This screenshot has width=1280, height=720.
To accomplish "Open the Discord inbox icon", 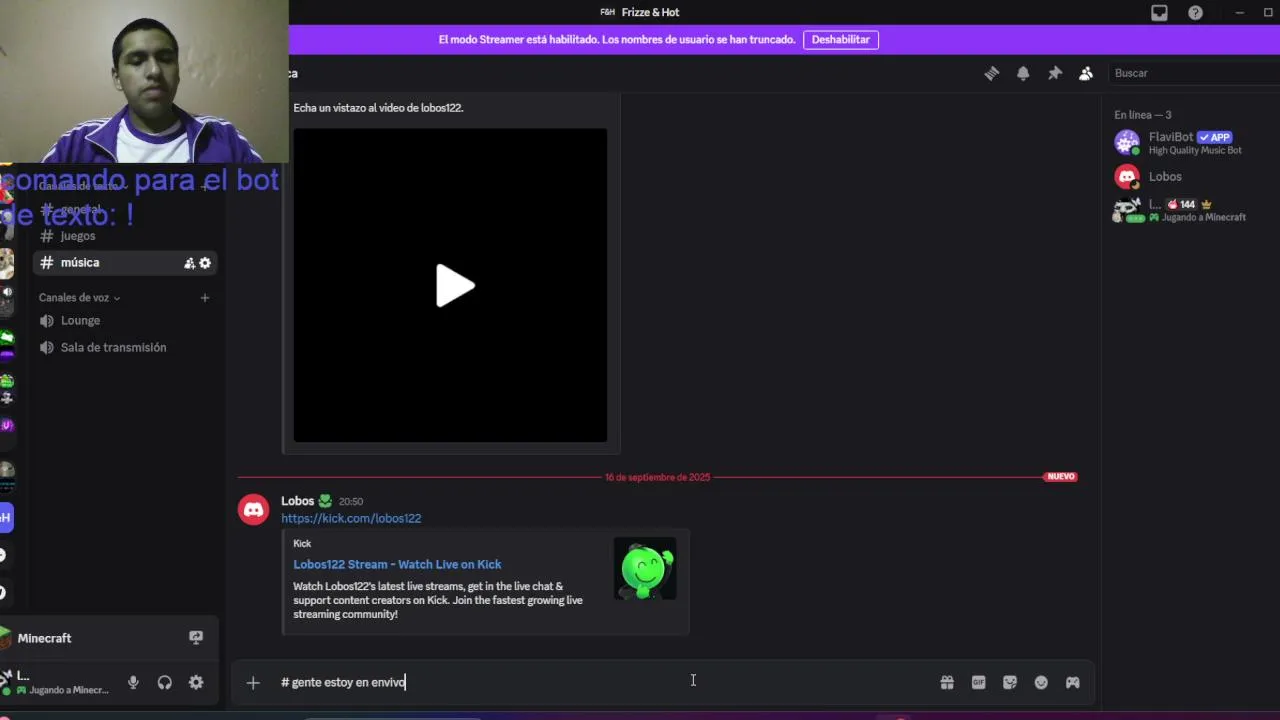I will tap(1159, 13).
